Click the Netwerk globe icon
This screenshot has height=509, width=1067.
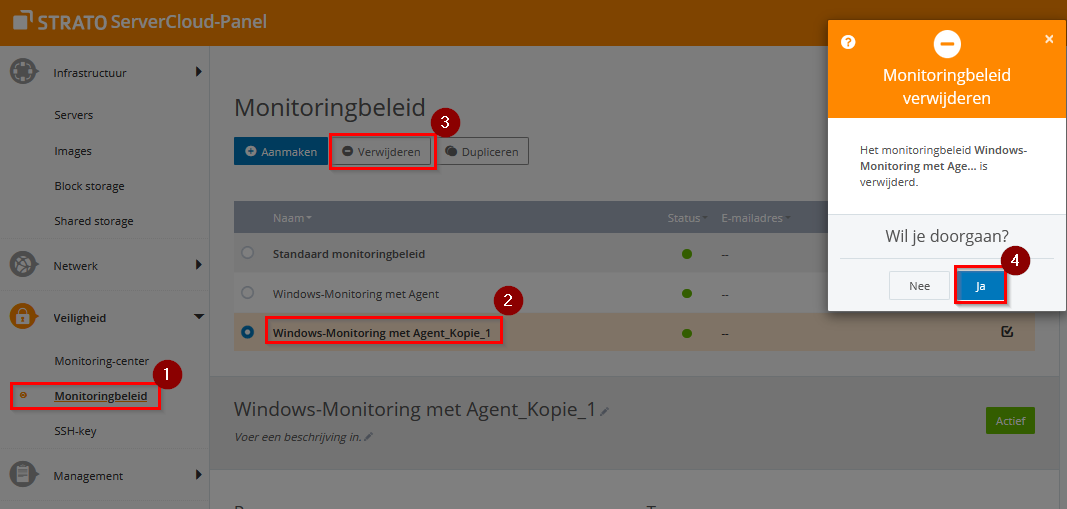pos(23,265)
